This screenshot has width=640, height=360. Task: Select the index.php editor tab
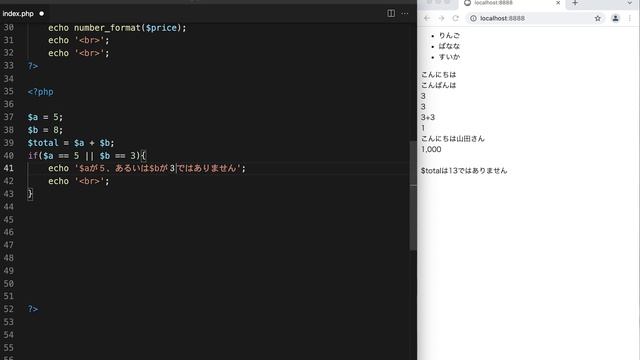click(x=18, y=13)
